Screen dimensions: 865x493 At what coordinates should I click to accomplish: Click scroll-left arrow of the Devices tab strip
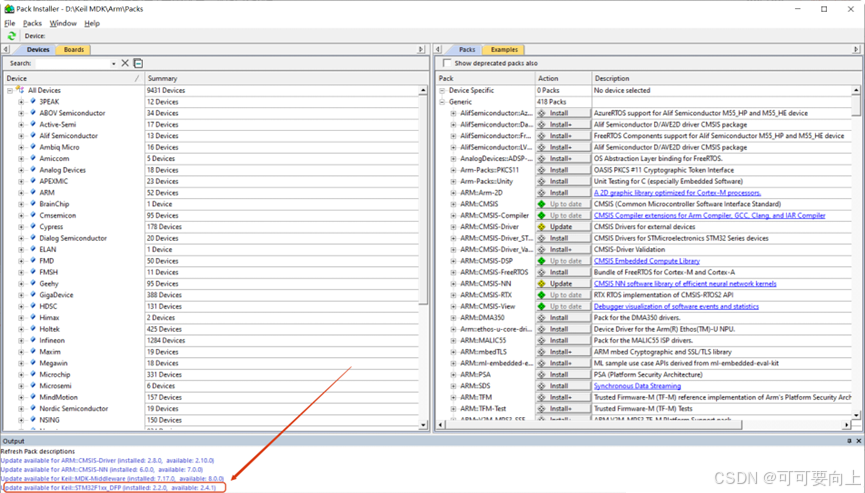click(x=6, y=49)
